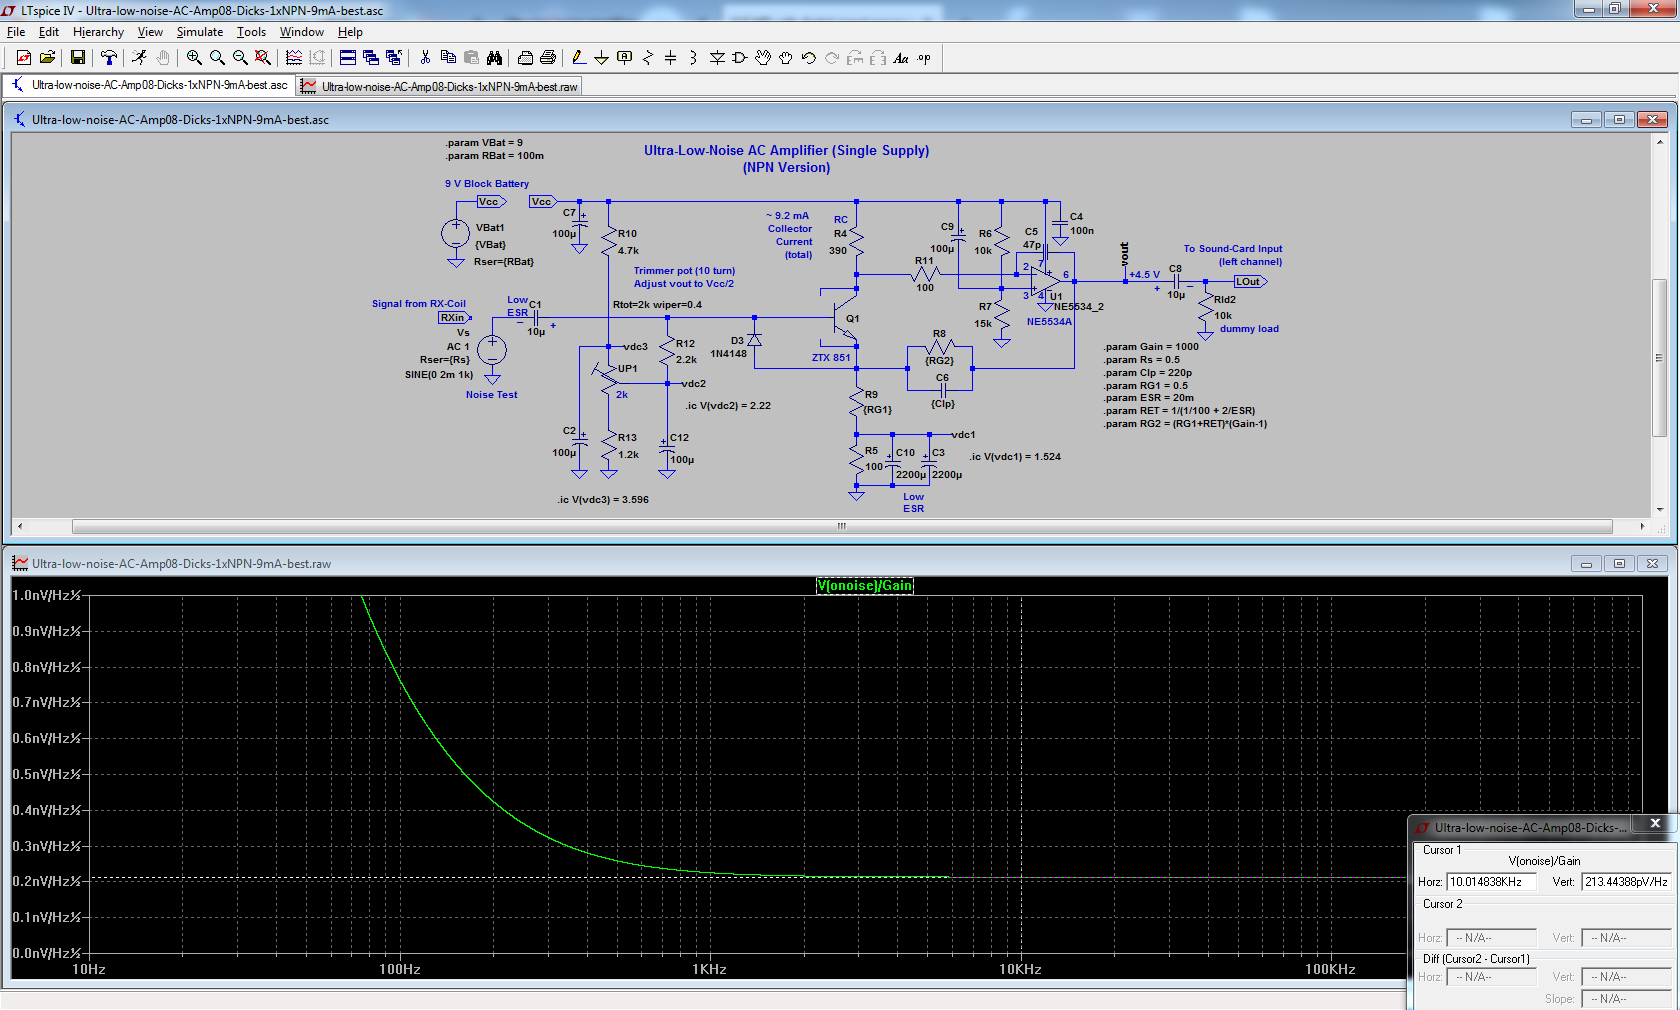Click the '.ic V(vdc3) = 3.596' directive
1680x1010 pixels.
pyautogui.click(x=603, y=500)
